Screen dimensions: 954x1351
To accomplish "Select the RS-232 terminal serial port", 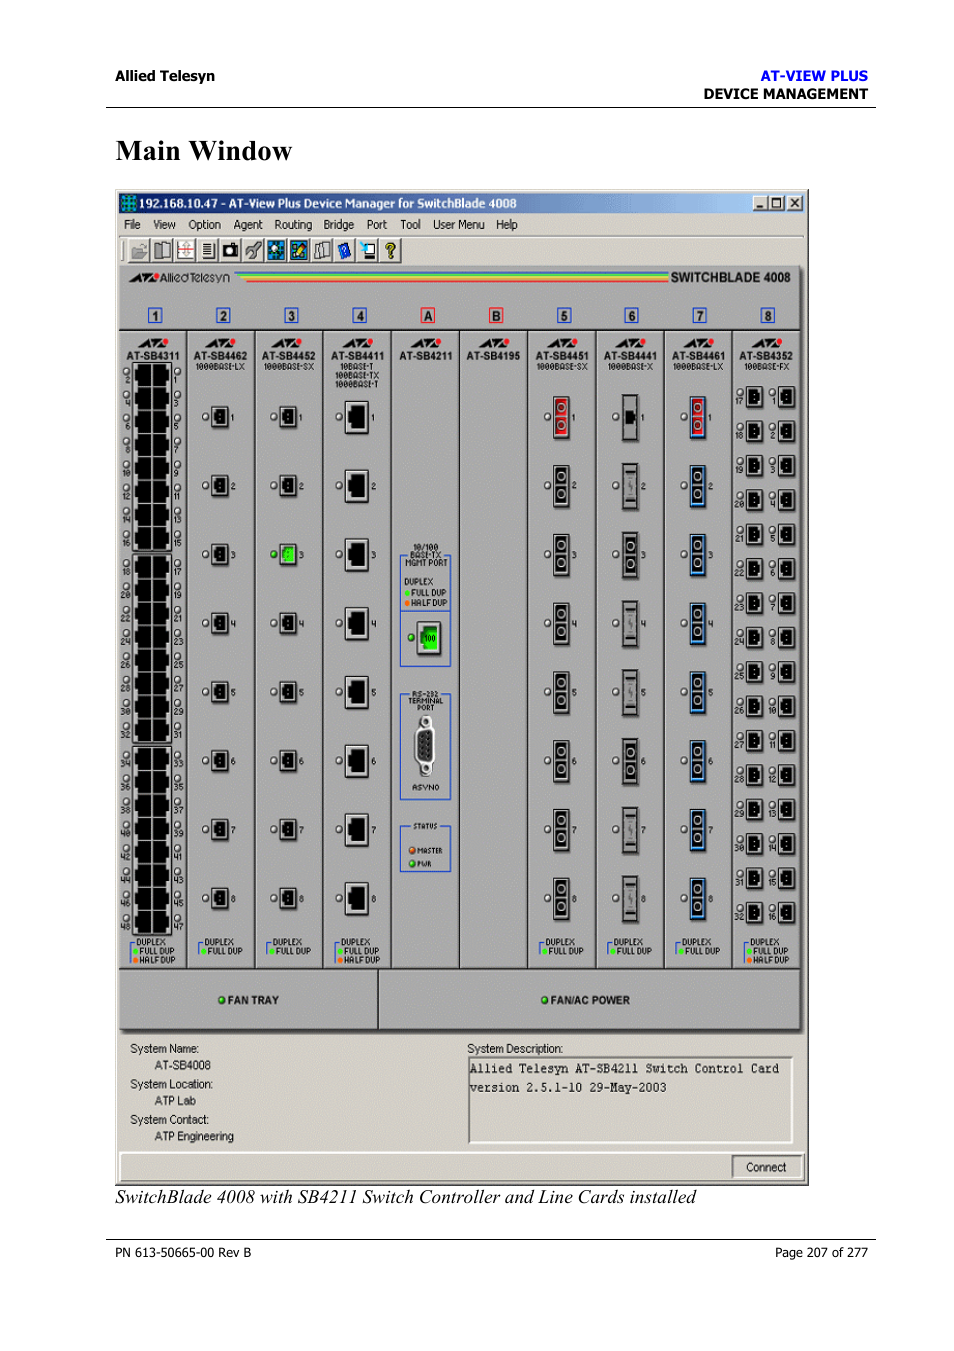I will pos(426,747).
